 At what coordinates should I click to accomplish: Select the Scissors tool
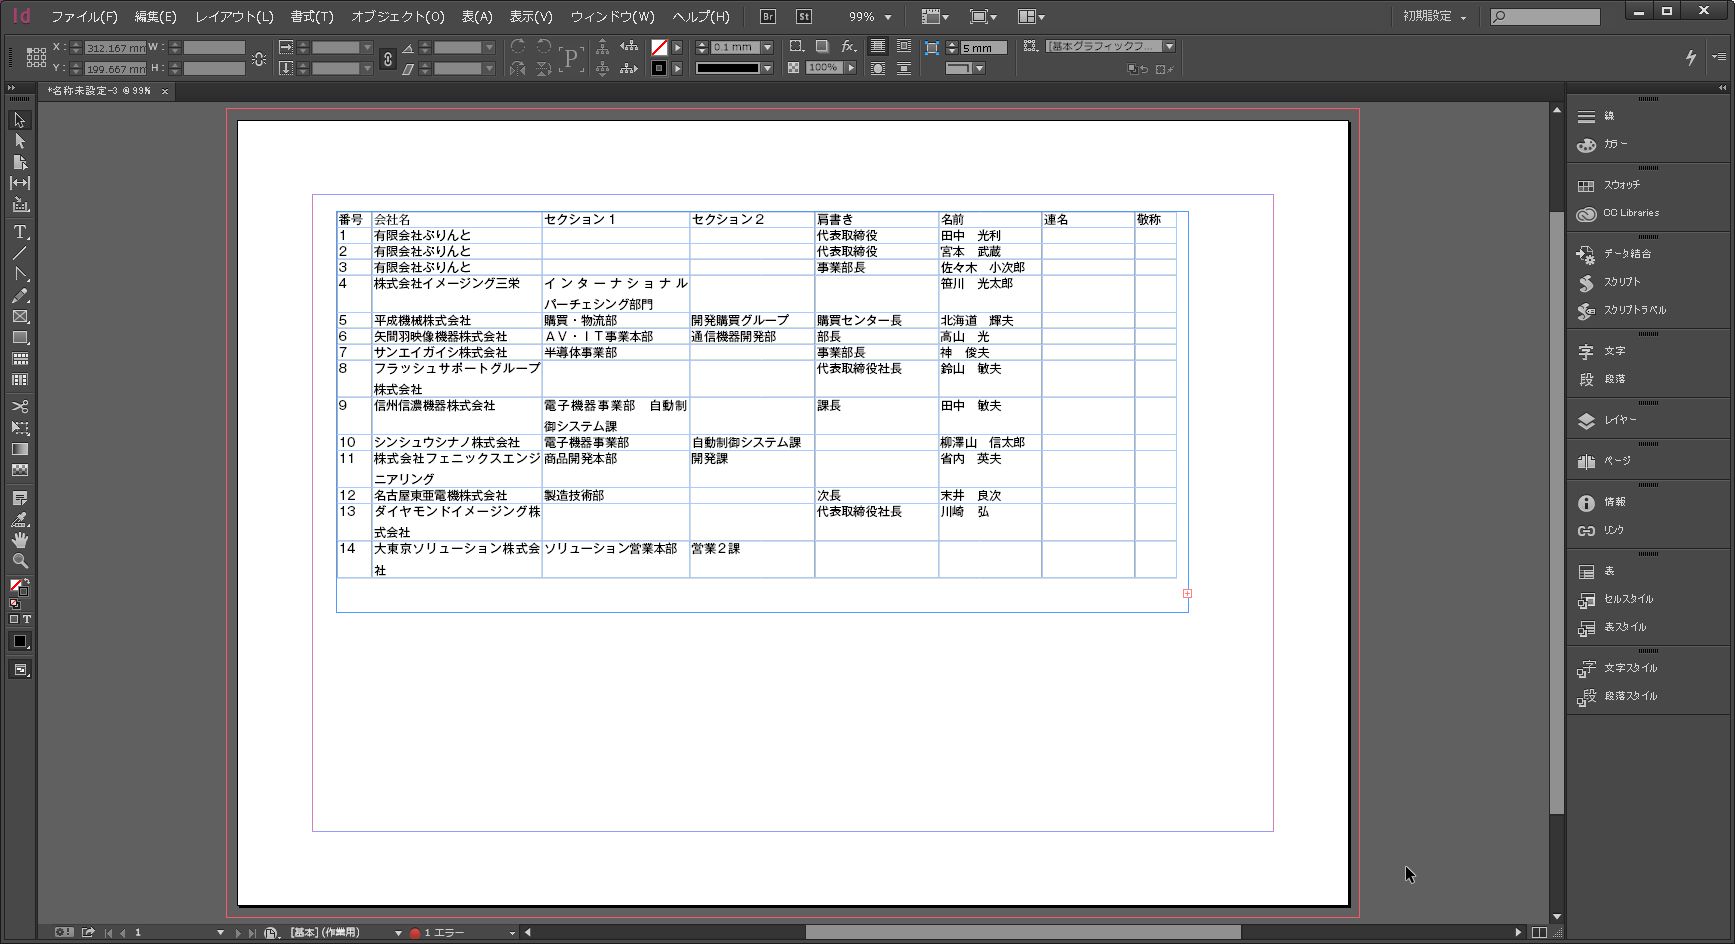click(20, 406)
